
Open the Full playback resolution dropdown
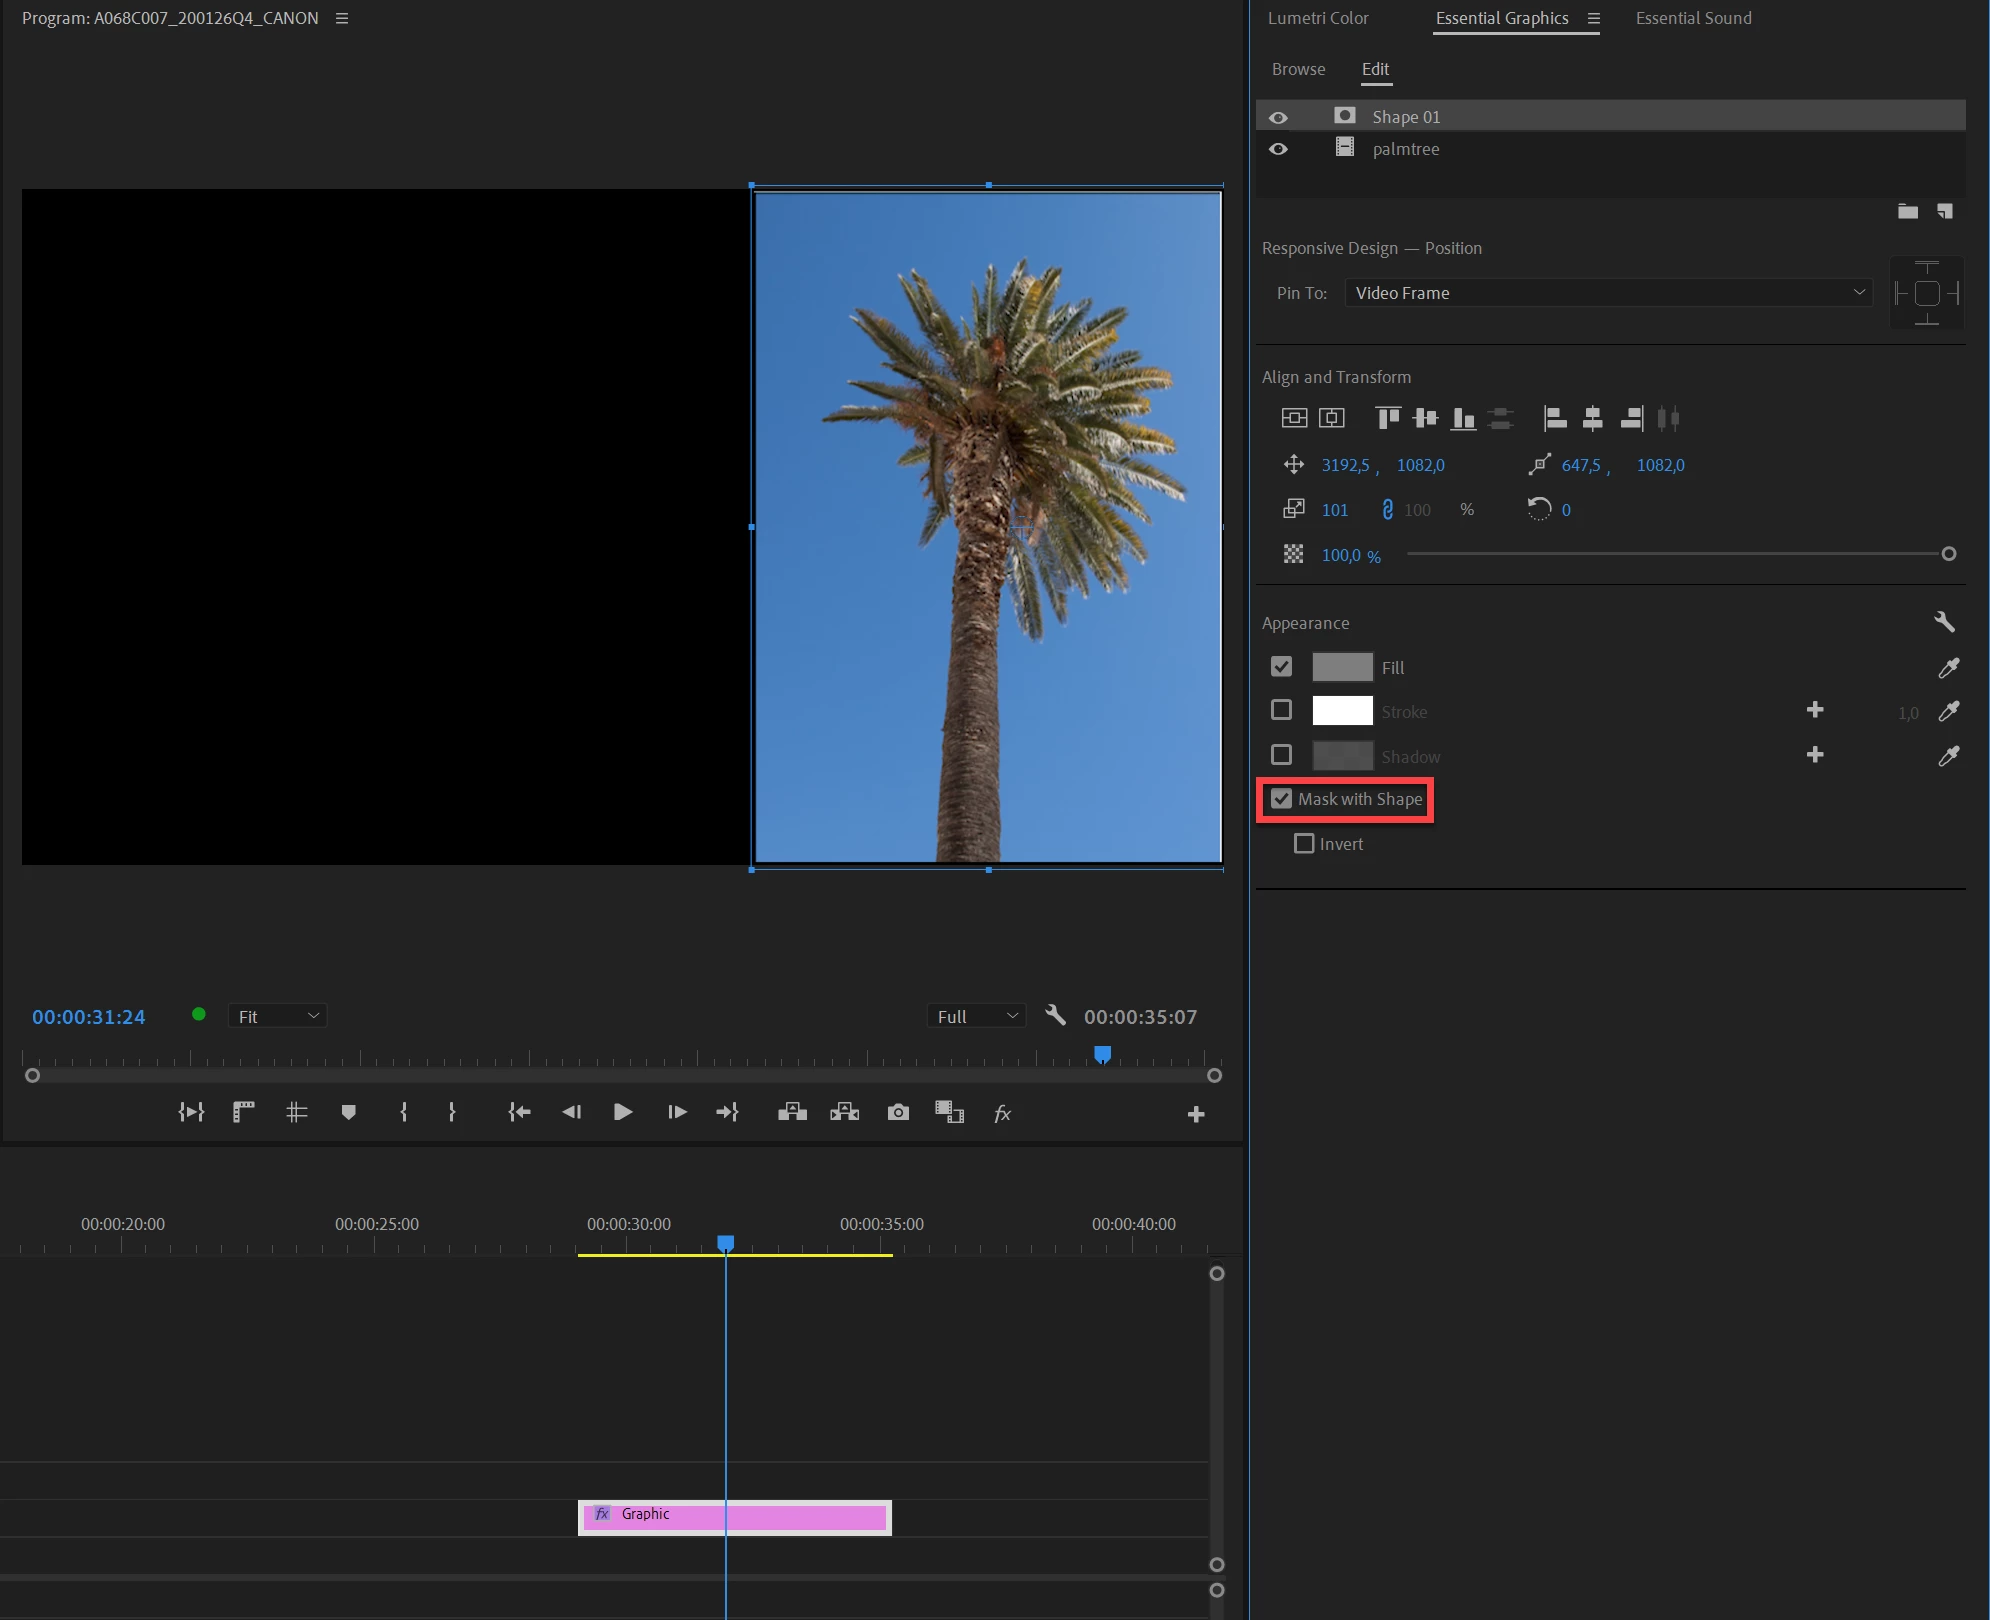[976, 1016]
